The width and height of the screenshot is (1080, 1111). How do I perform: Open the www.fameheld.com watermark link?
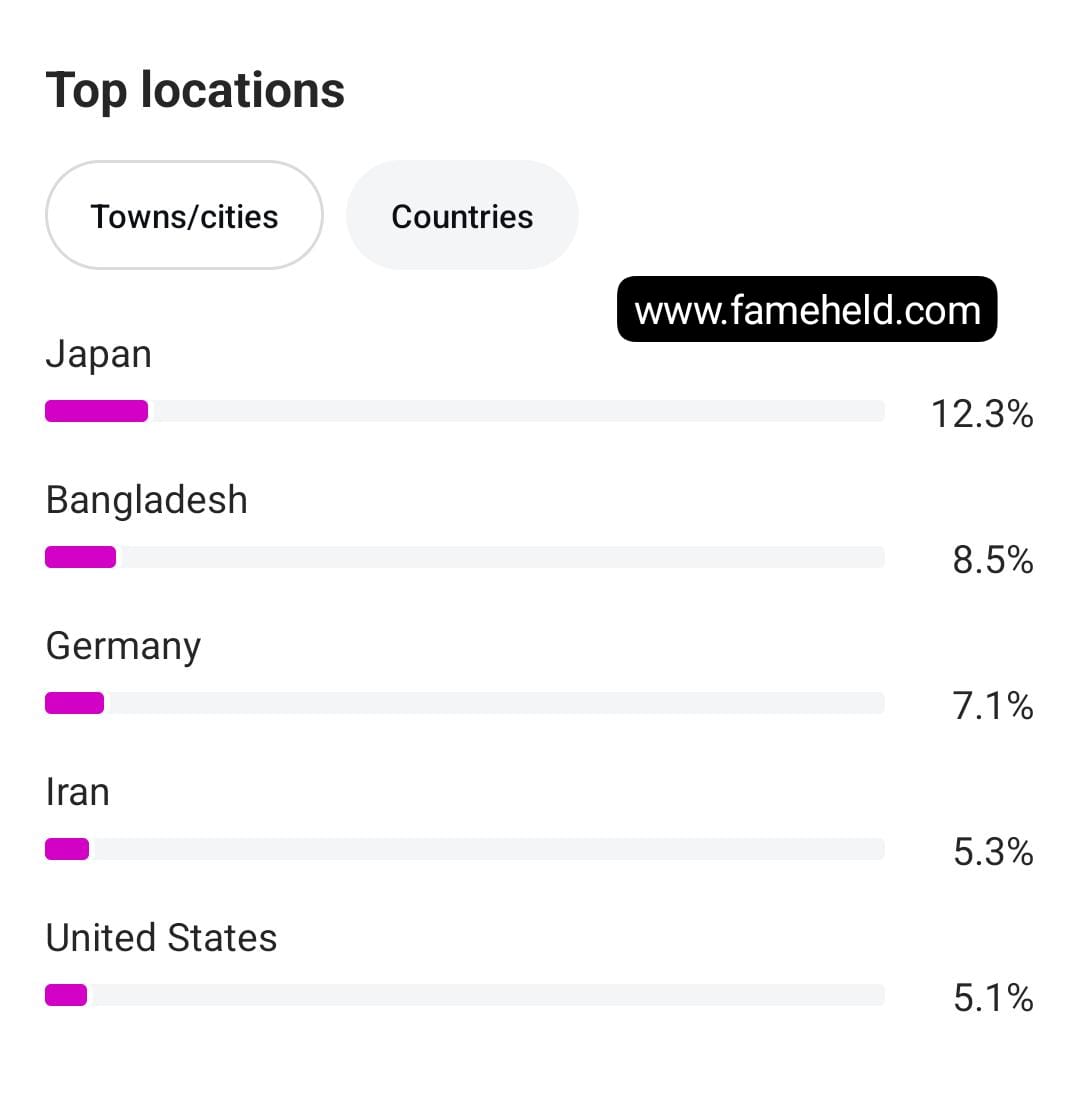click(x=807, y=310)
